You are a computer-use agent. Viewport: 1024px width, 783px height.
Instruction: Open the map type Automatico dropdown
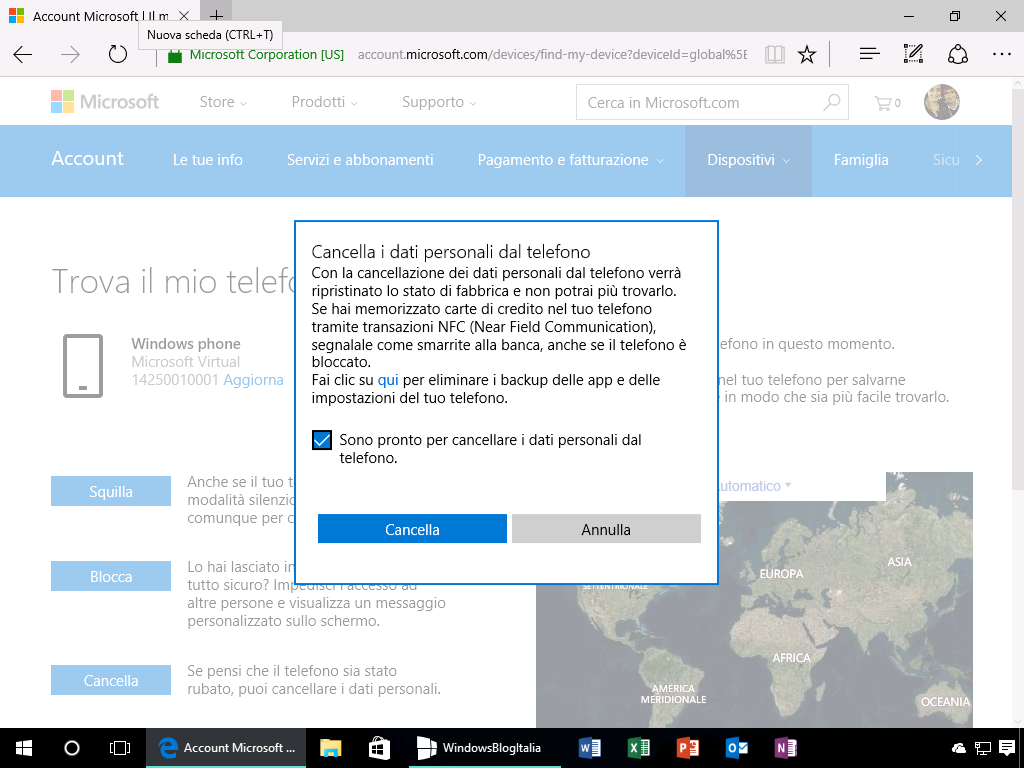tap(755, 486)
